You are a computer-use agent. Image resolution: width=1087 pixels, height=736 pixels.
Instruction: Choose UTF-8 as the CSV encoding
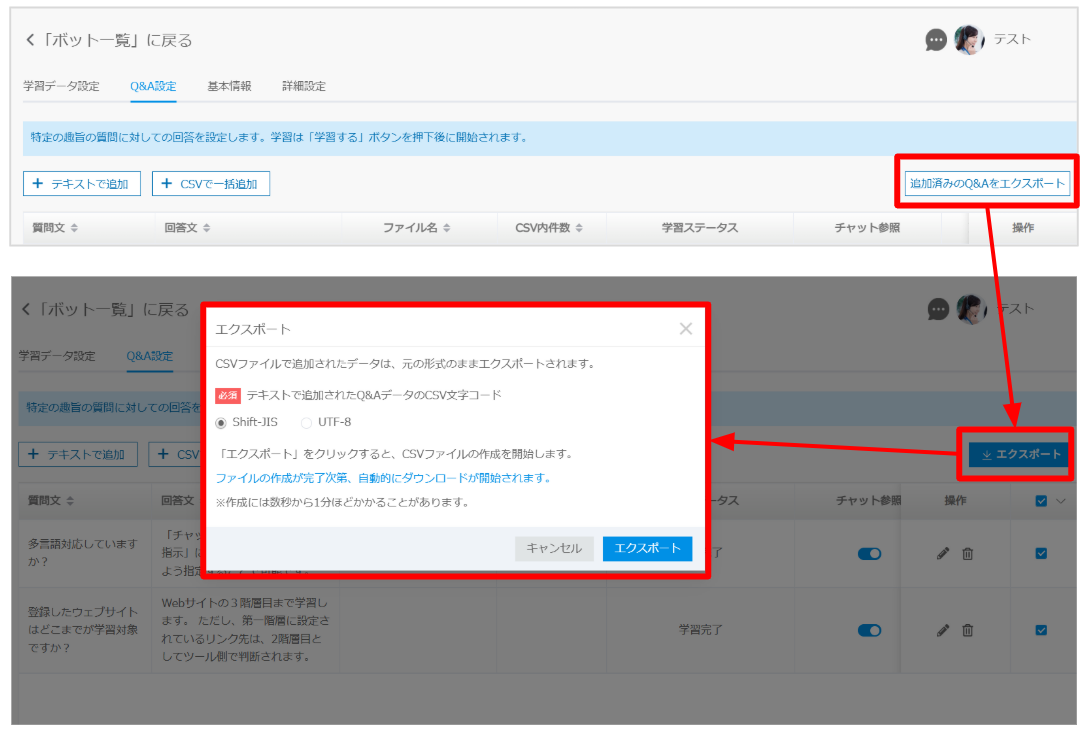[x=306, y=423]
